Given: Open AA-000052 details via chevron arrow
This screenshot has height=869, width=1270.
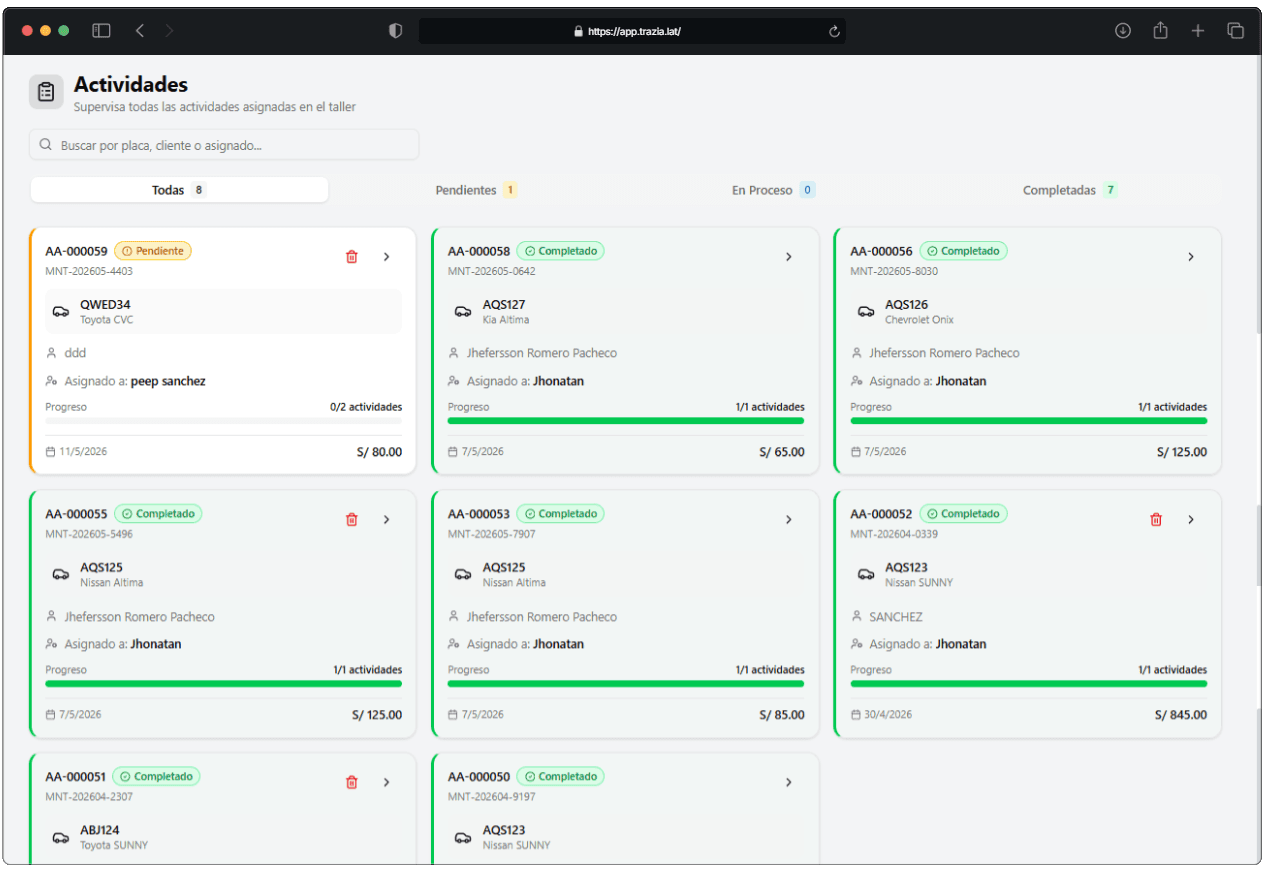Looking at the screenshot, I should 1191,520.
